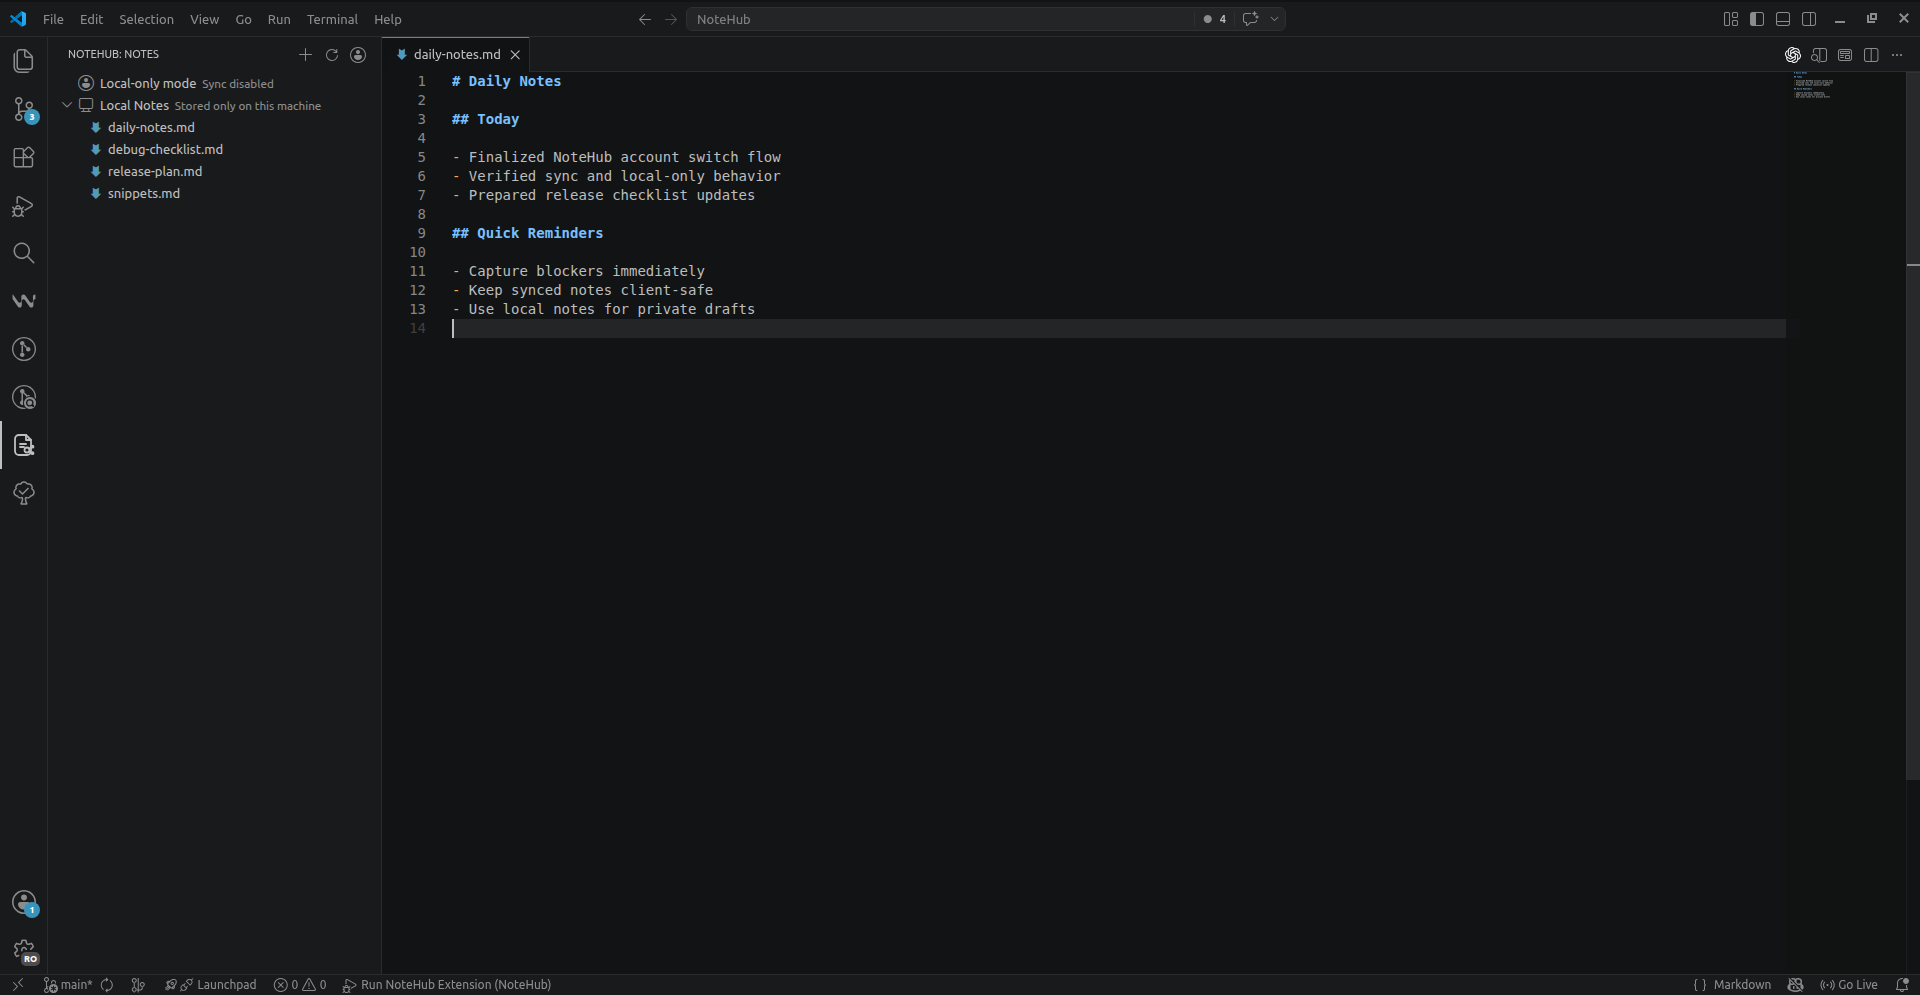Click the editor minimap preview
1920x995 pixels.
(1812, 85)
